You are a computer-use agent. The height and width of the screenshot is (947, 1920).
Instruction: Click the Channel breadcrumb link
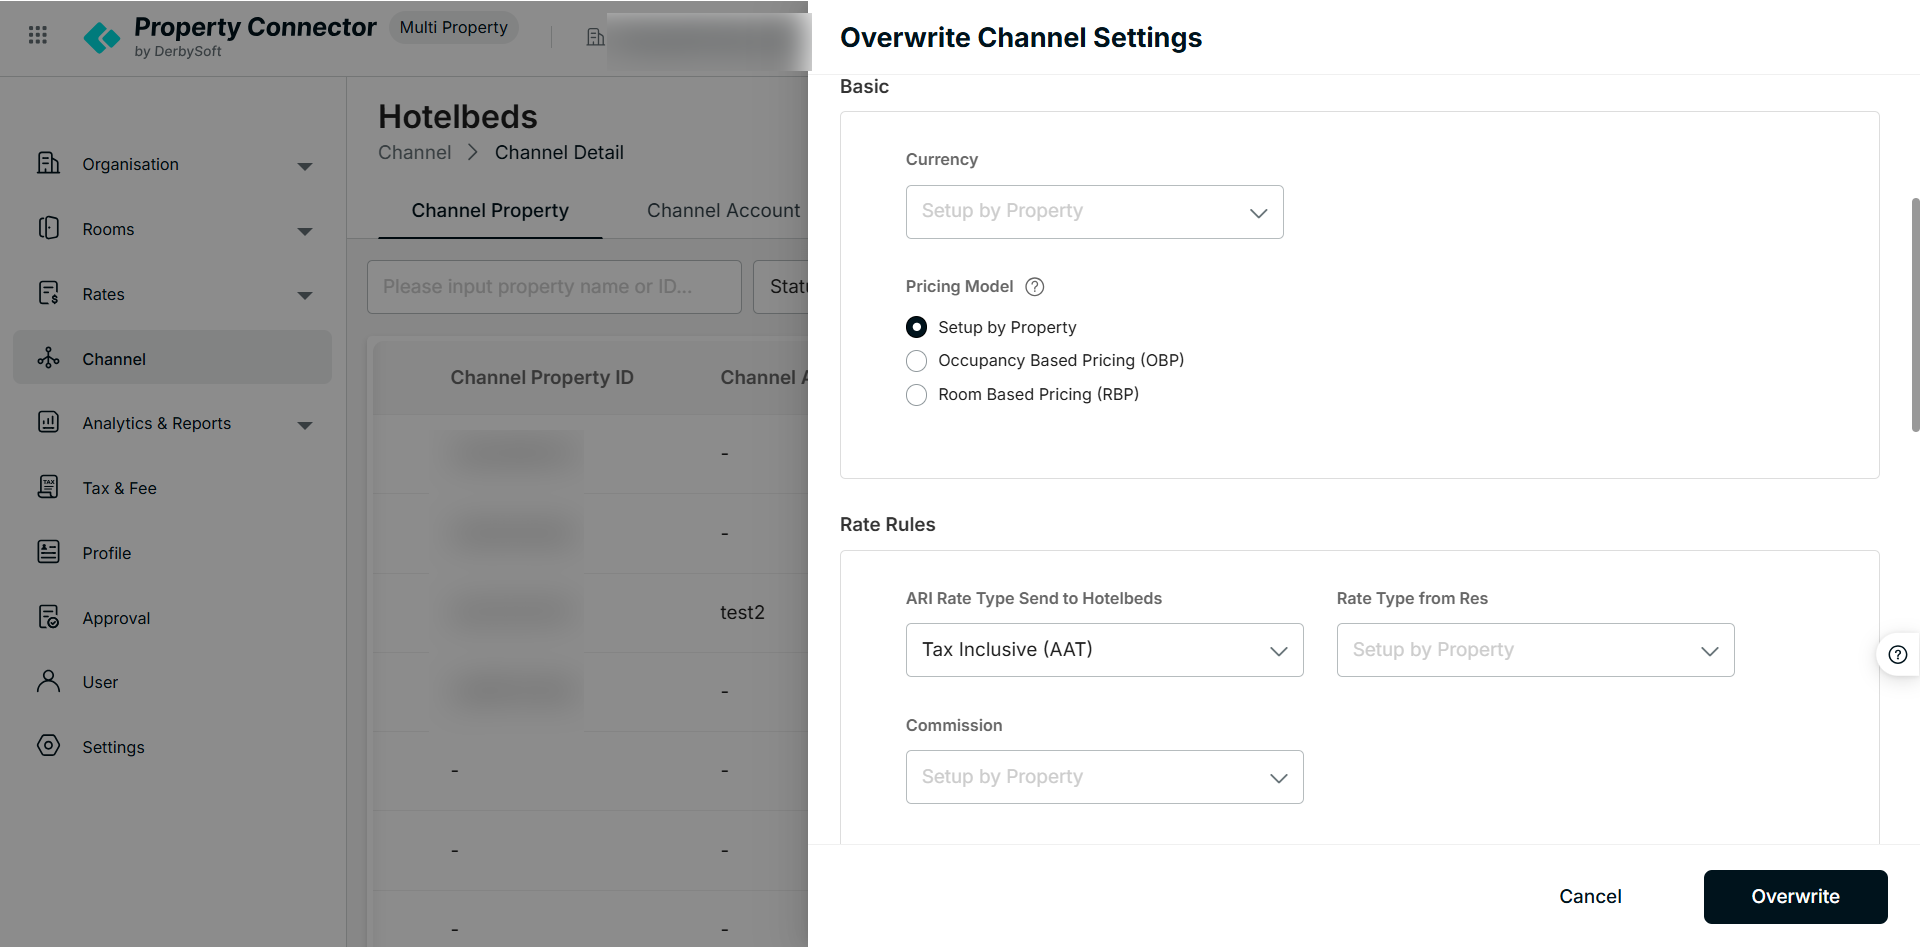[415, 153]
